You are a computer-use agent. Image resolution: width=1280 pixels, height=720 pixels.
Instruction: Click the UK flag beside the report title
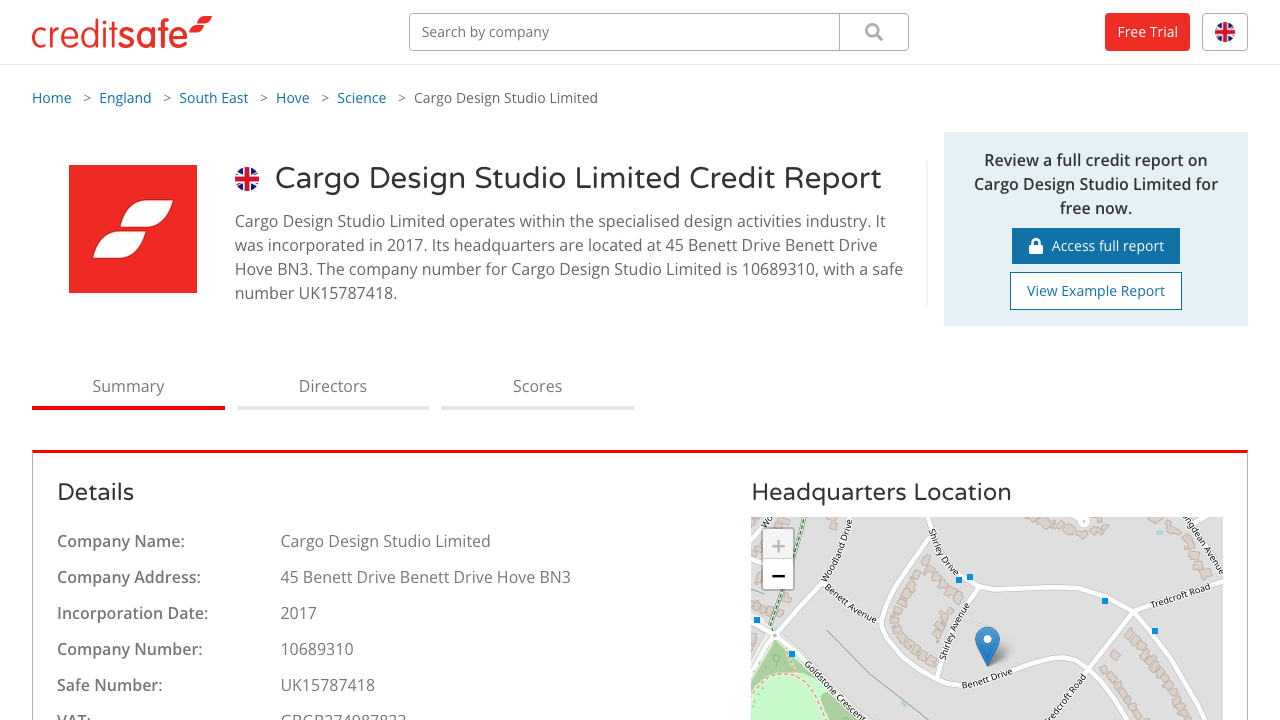point(246,179)
